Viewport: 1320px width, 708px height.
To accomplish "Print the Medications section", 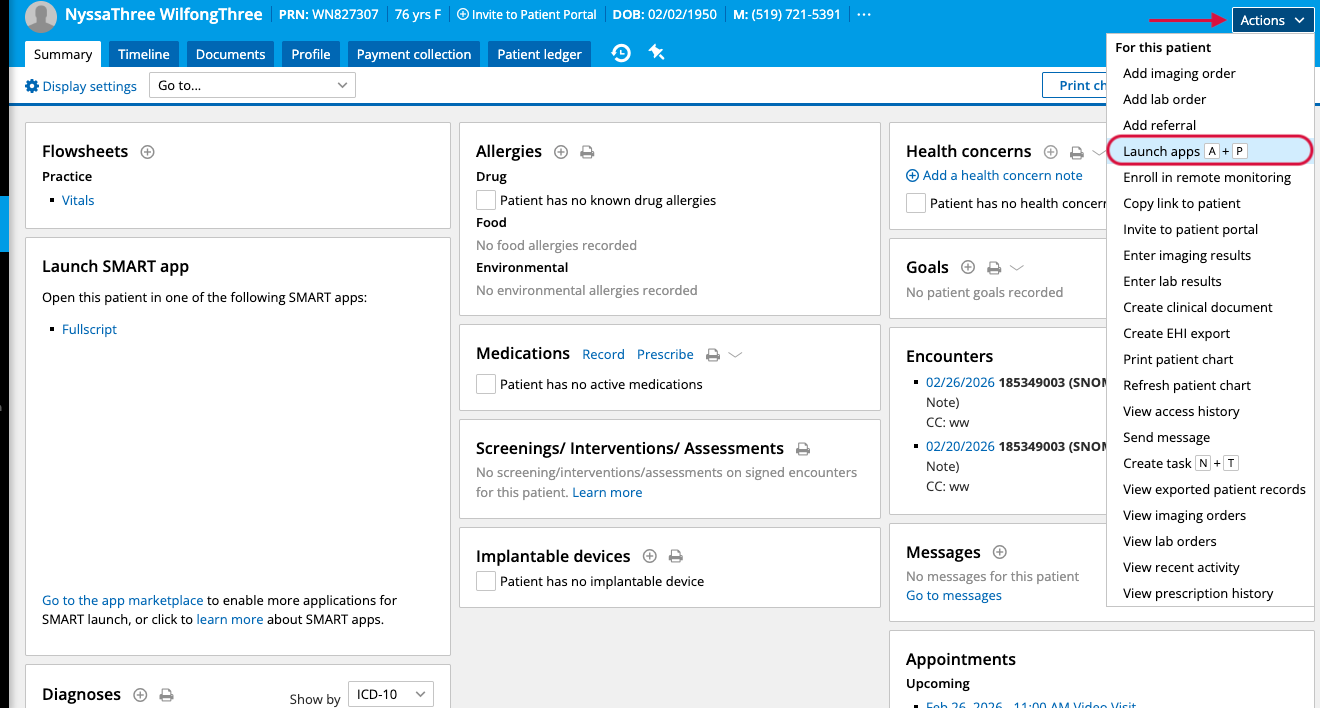I will coord(713,355).
